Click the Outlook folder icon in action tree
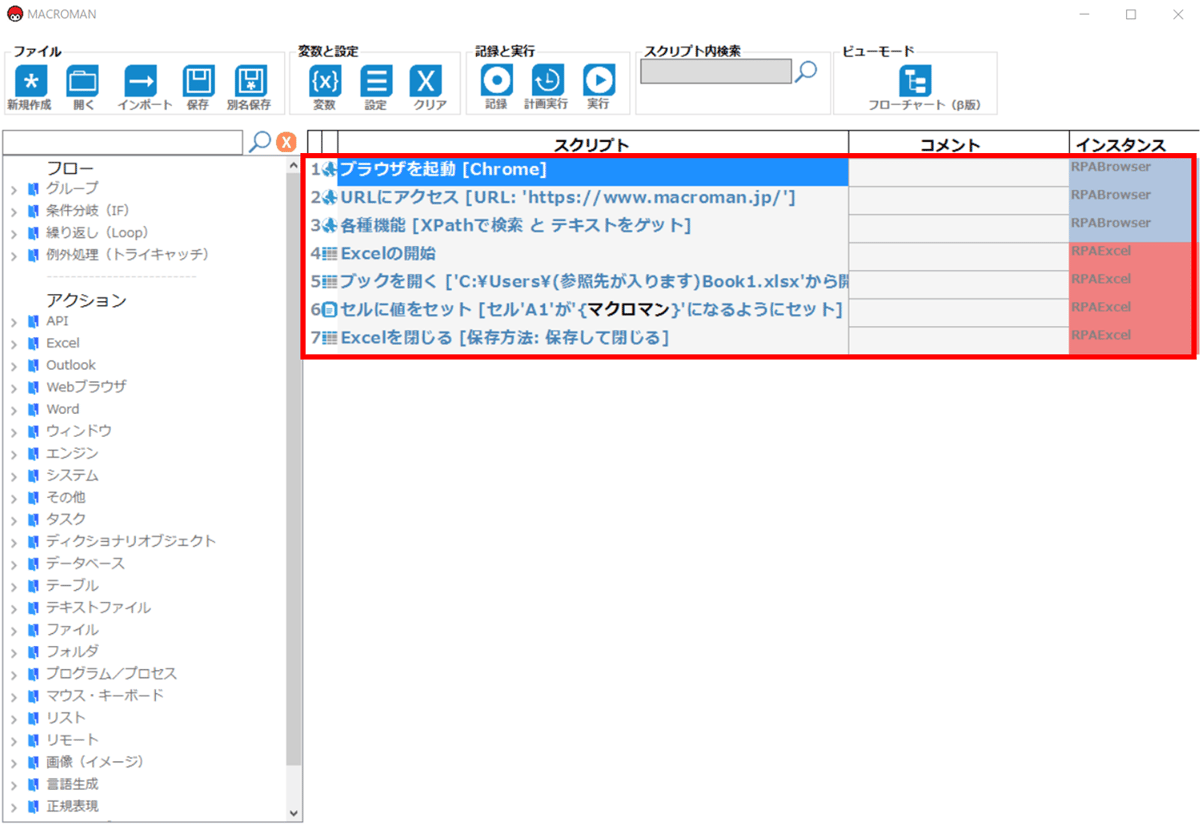The height and width of the screenshot is (824, 1200). tap(33, 365)
